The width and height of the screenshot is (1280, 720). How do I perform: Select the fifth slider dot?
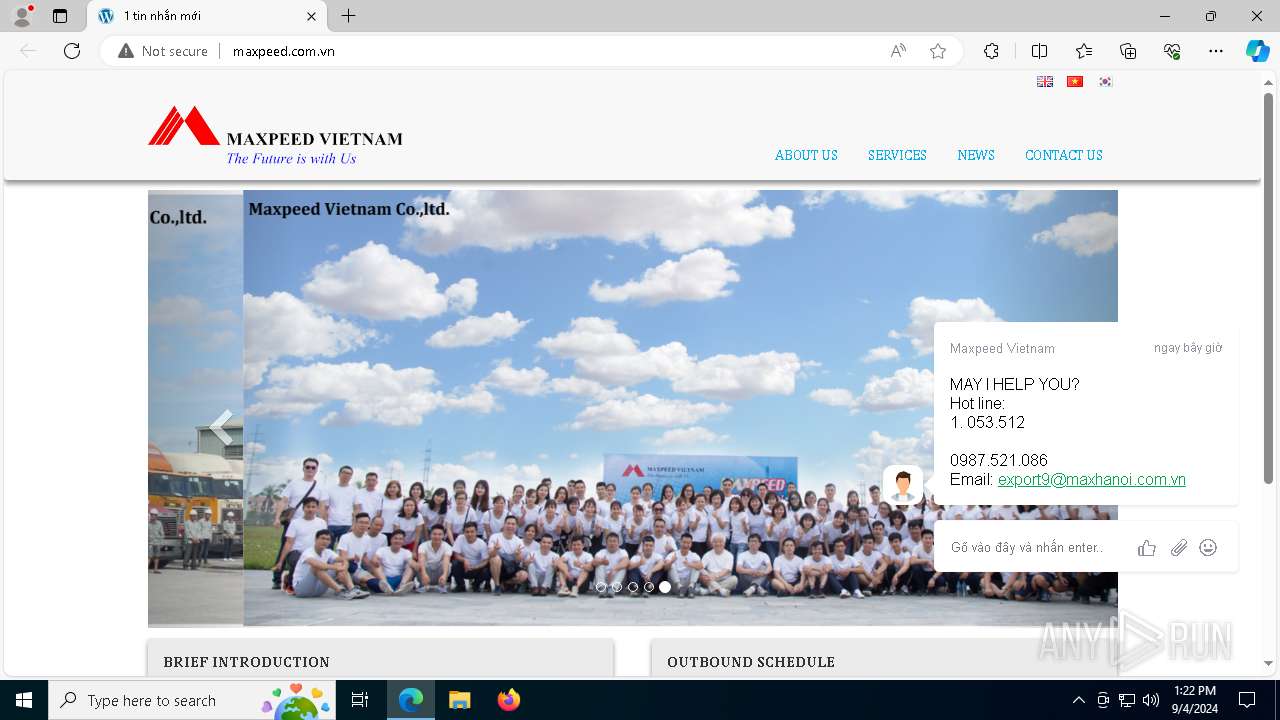tap(665, 587)
